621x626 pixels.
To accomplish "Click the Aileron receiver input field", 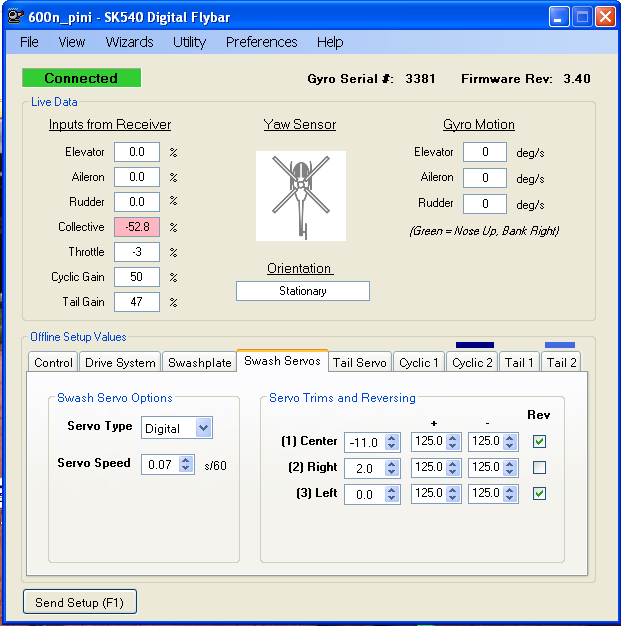I will click(137, 177).
